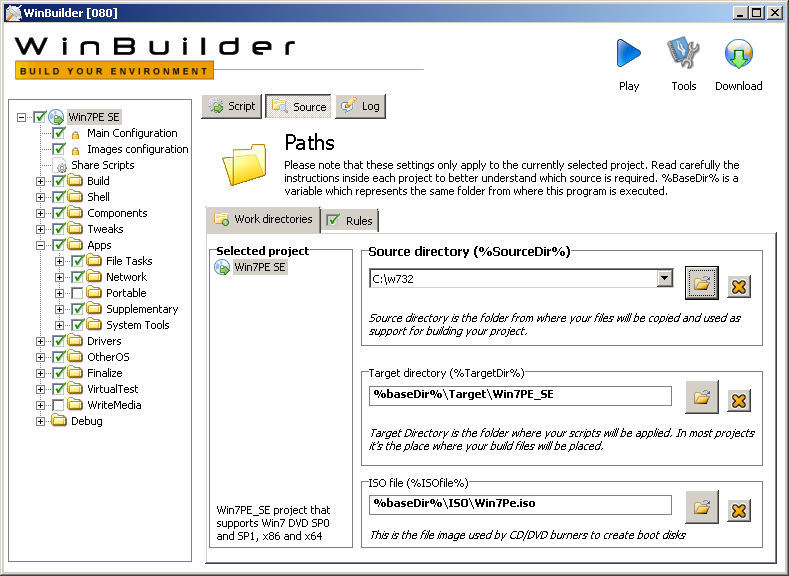
Task: Select Share Scripts tree item
Action: coord(103,165)
